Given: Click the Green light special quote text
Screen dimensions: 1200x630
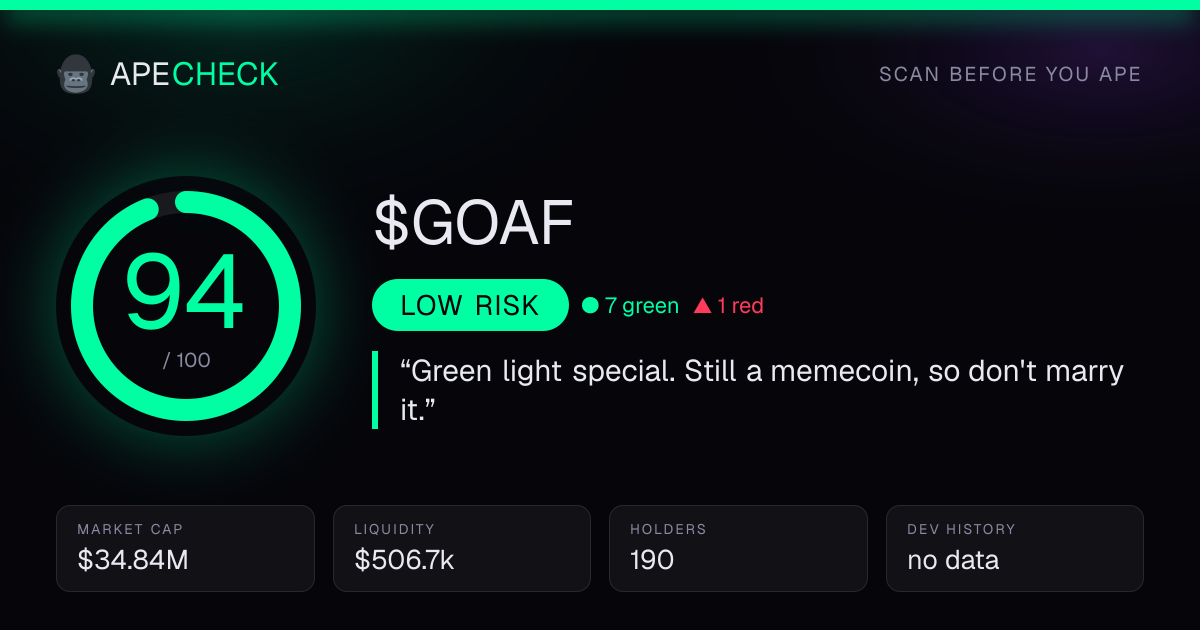Looking at the screenshot, I should point(761,390).
